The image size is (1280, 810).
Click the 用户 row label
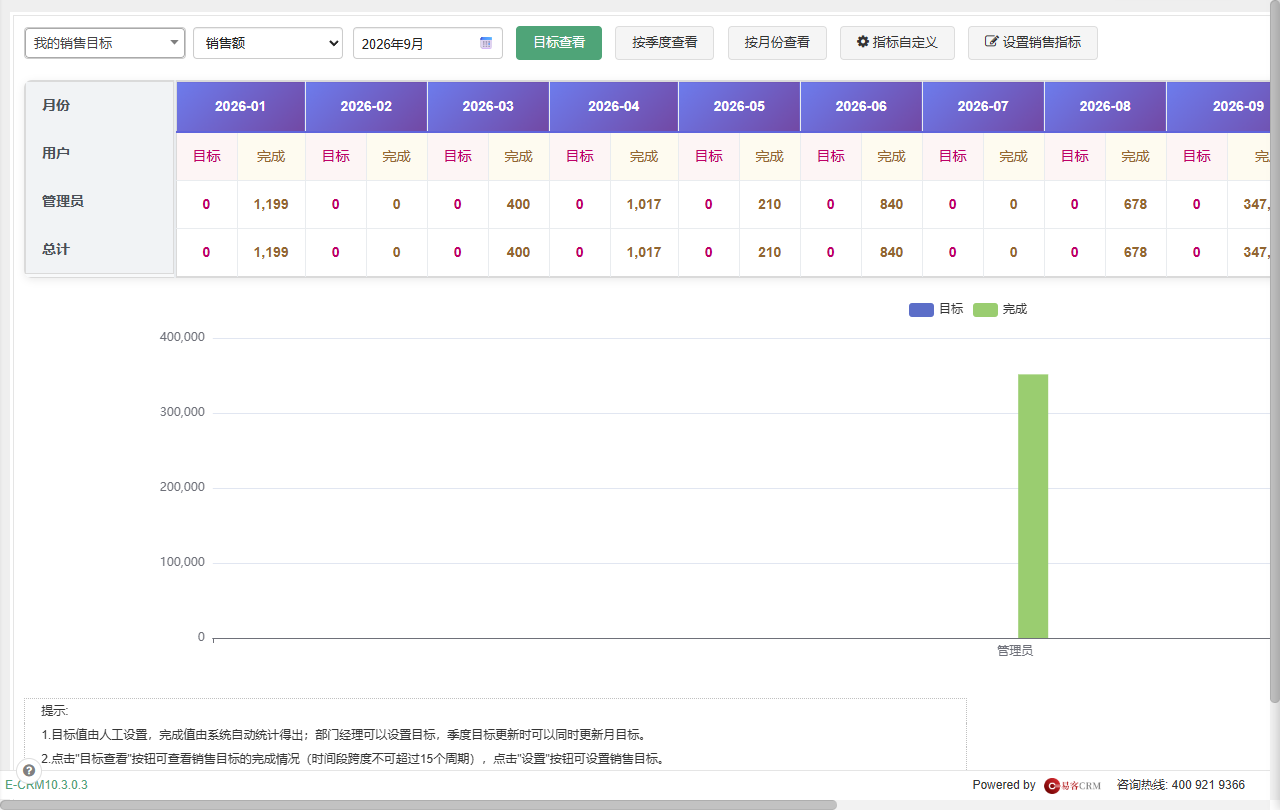coord(56,153)
